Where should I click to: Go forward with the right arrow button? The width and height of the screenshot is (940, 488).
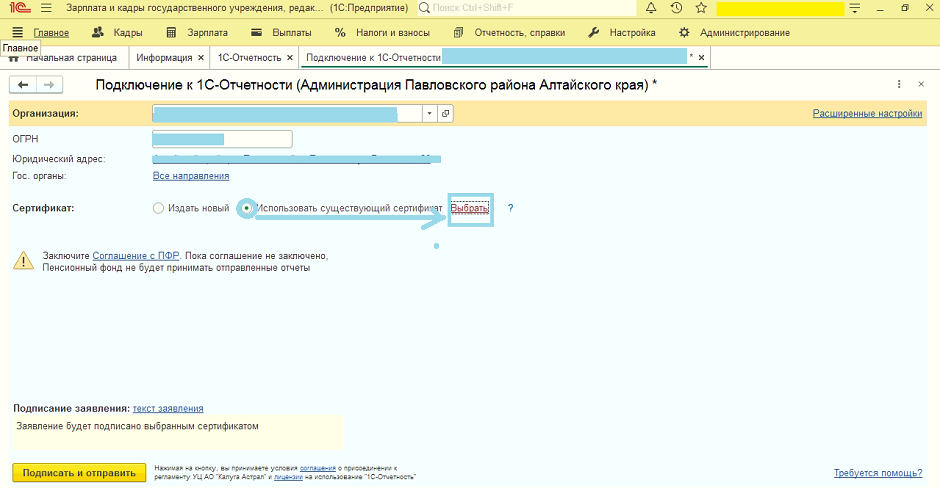[x=49, y=85]
